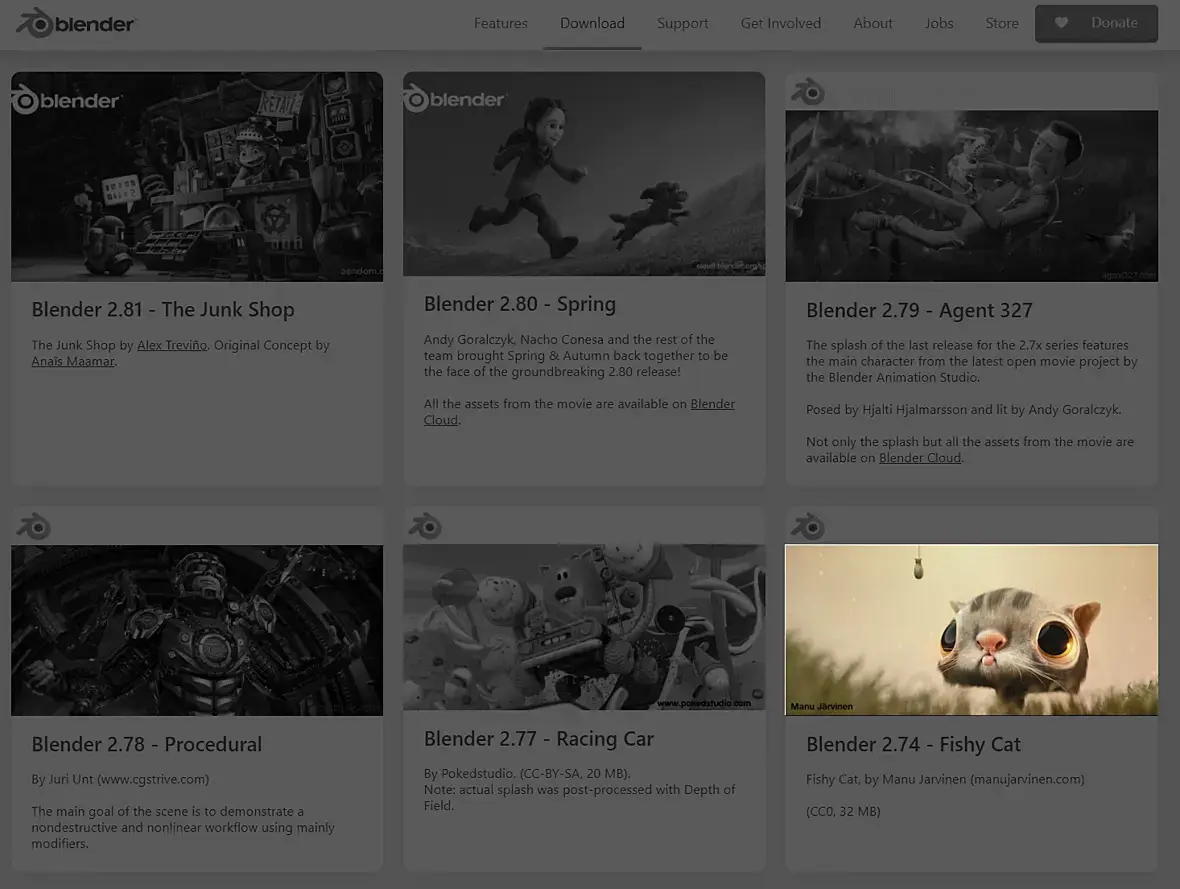Click heading Blender 2.74 - Fishy Cat
This screenshot has width=1180, height=889.
tap(913, 744)
